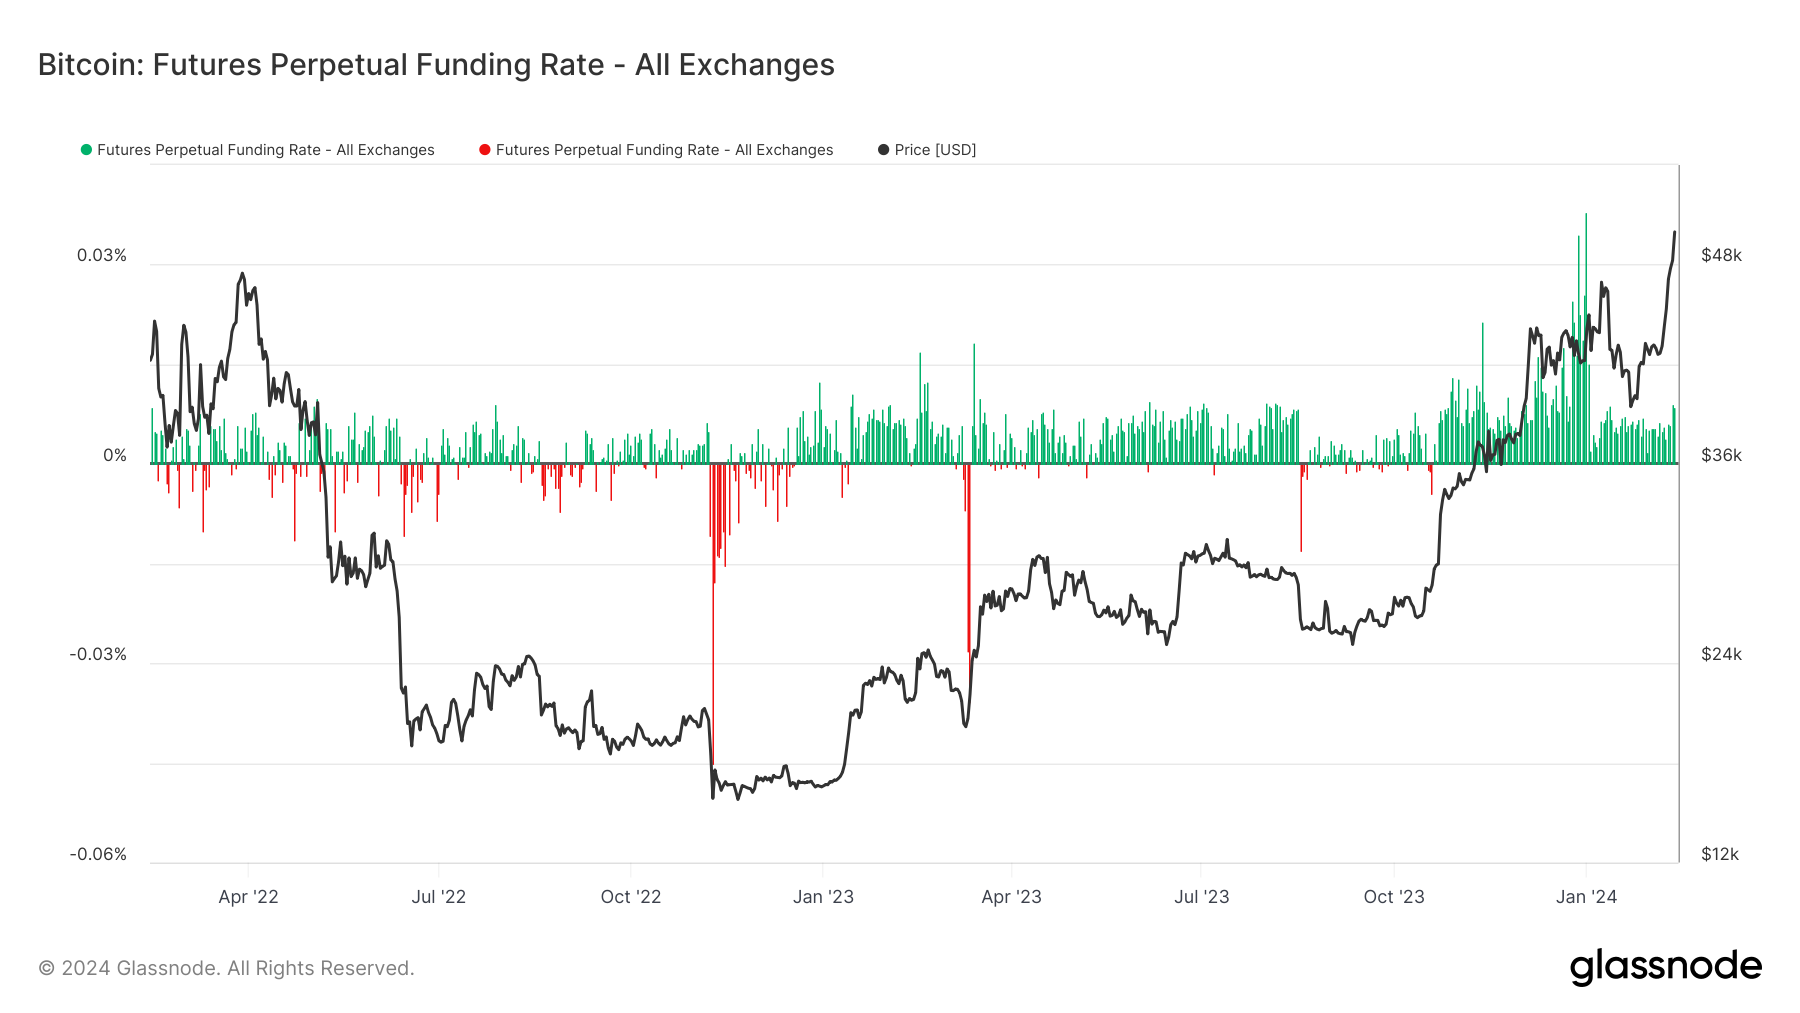Click the Oct '22 x-axis label
Screen dimensions: 1800x1013
(x=630, y=897)
